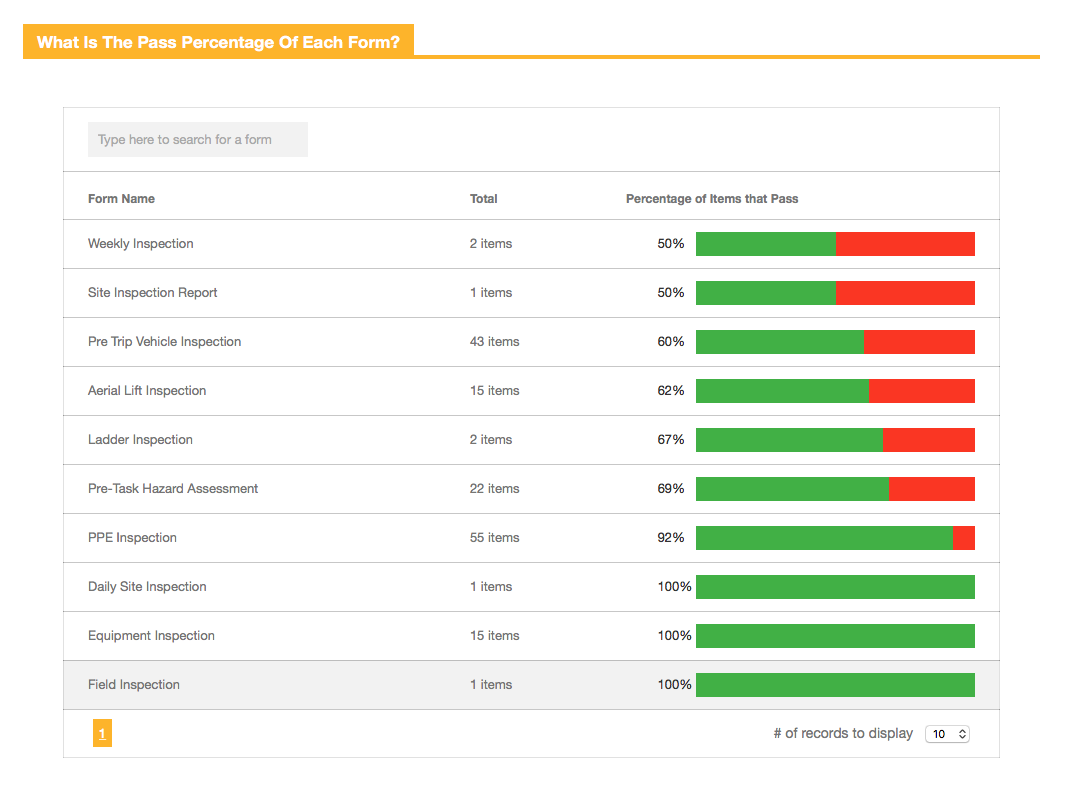Go to page 1 of results
The width and height of the screenshot is (1067, 785).
click(102, 733)
